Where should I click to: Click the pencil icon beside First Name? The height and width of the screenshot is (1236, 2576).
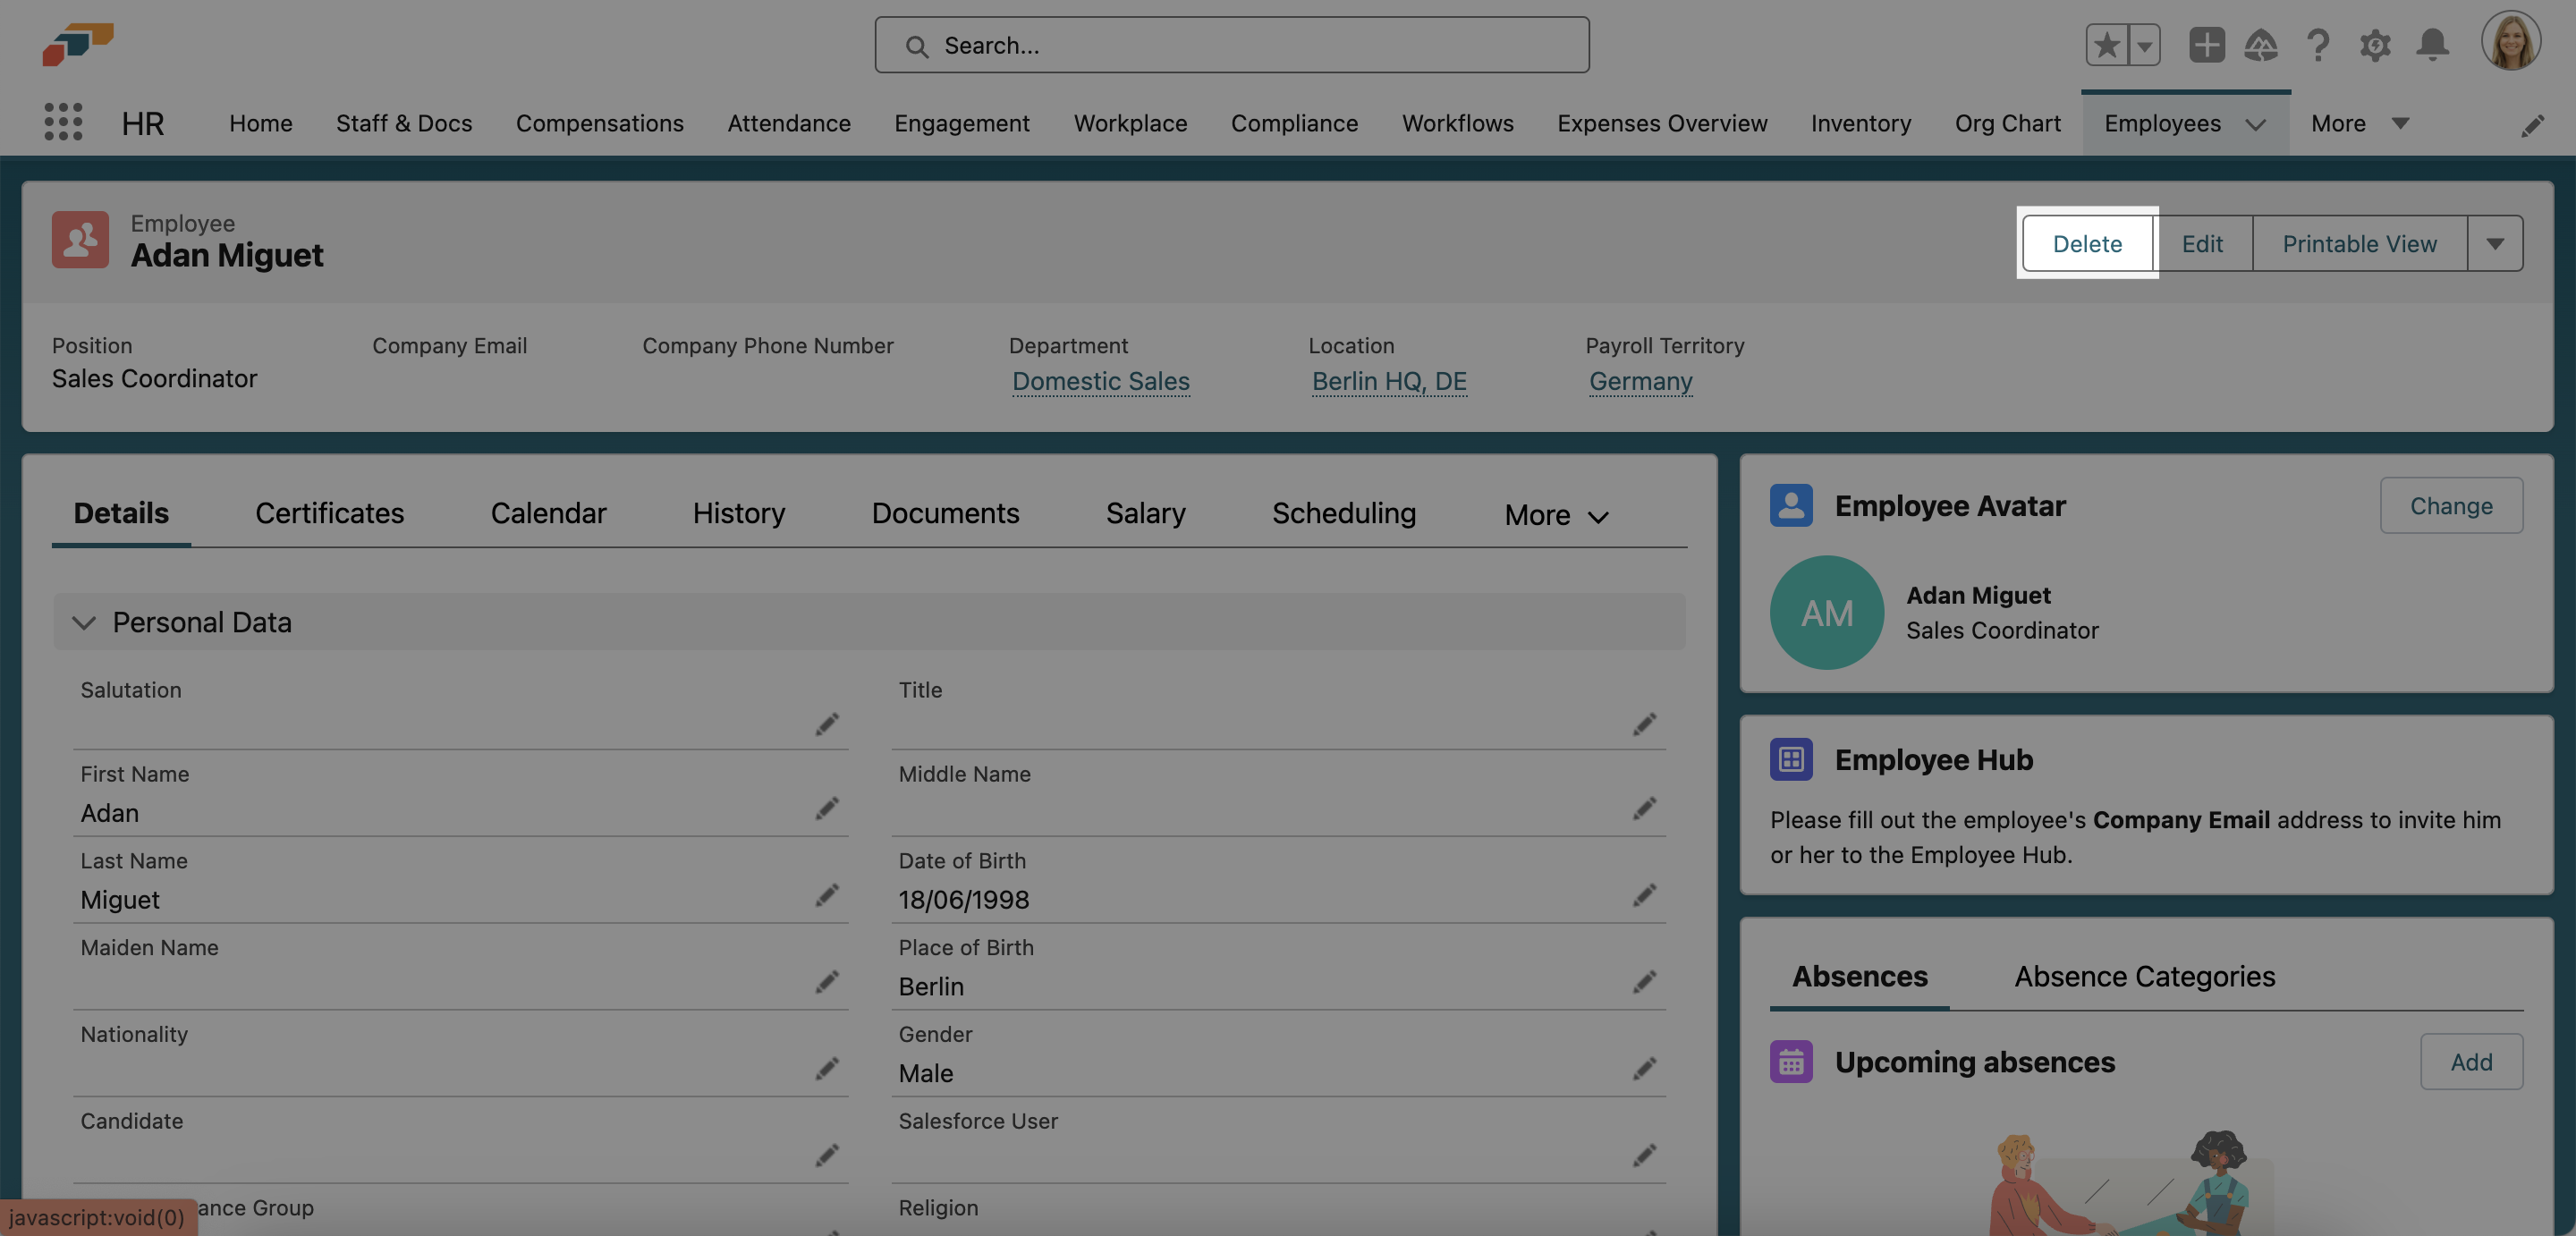click(x=826, y=808)
